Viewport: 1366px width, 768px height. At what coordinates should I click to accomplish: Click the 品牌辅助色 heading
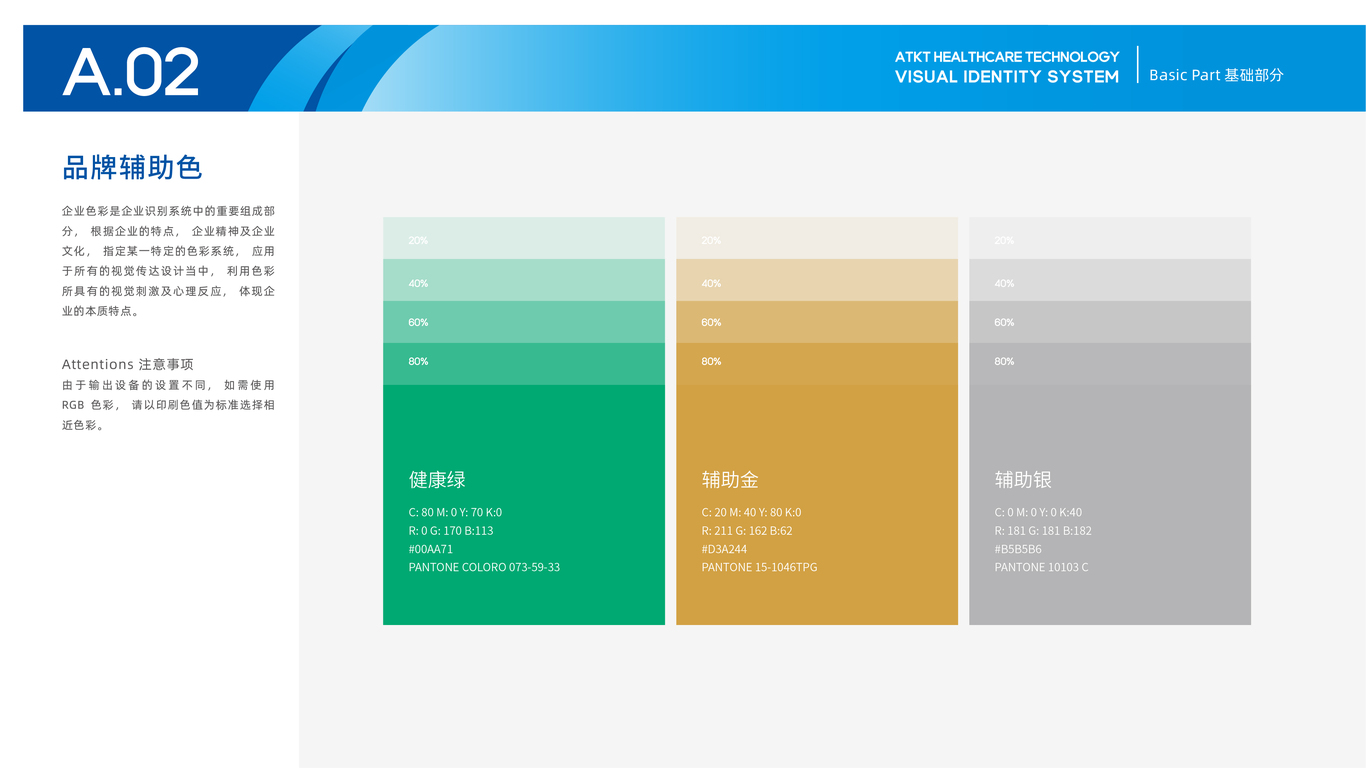[x=132, y=167]
